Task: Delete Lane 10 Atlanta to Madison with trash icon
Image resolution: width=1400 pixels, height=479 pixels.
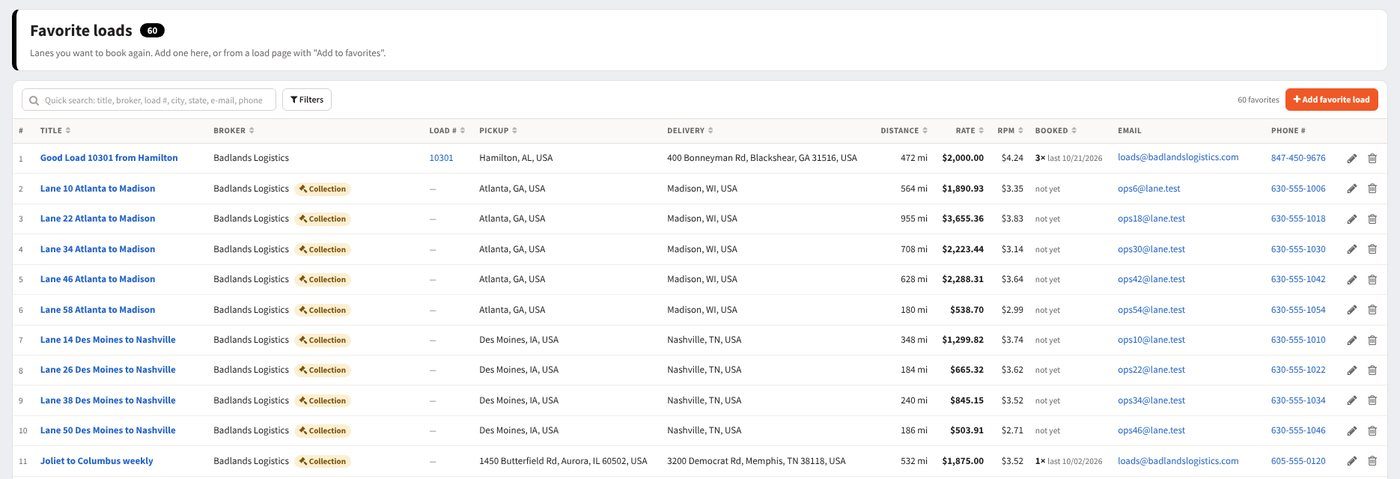Action: (x=1372, y=188)
